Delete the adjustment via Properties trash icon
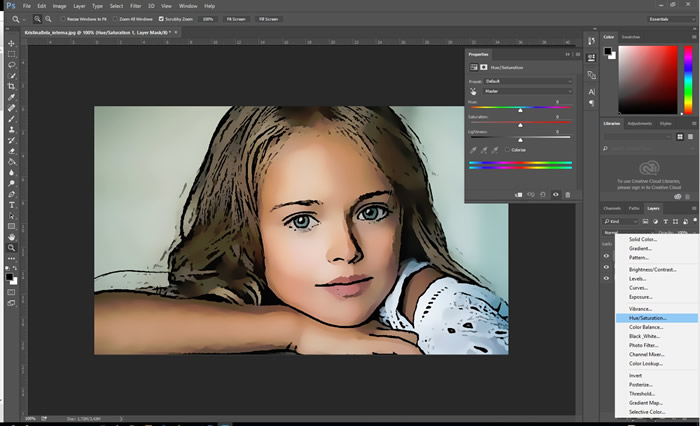Screen dimensions: 700x426 568,195
